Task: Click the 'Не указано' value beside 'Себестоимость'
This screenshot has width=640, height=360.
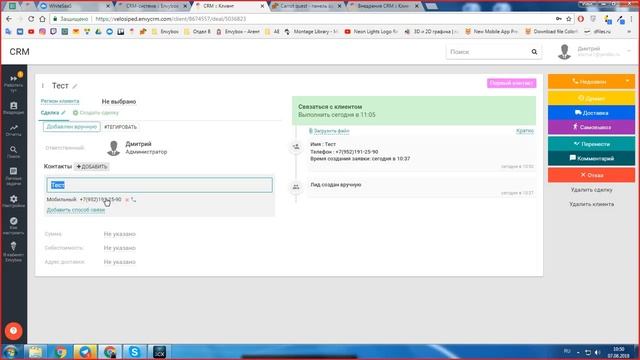Action: 120,248
